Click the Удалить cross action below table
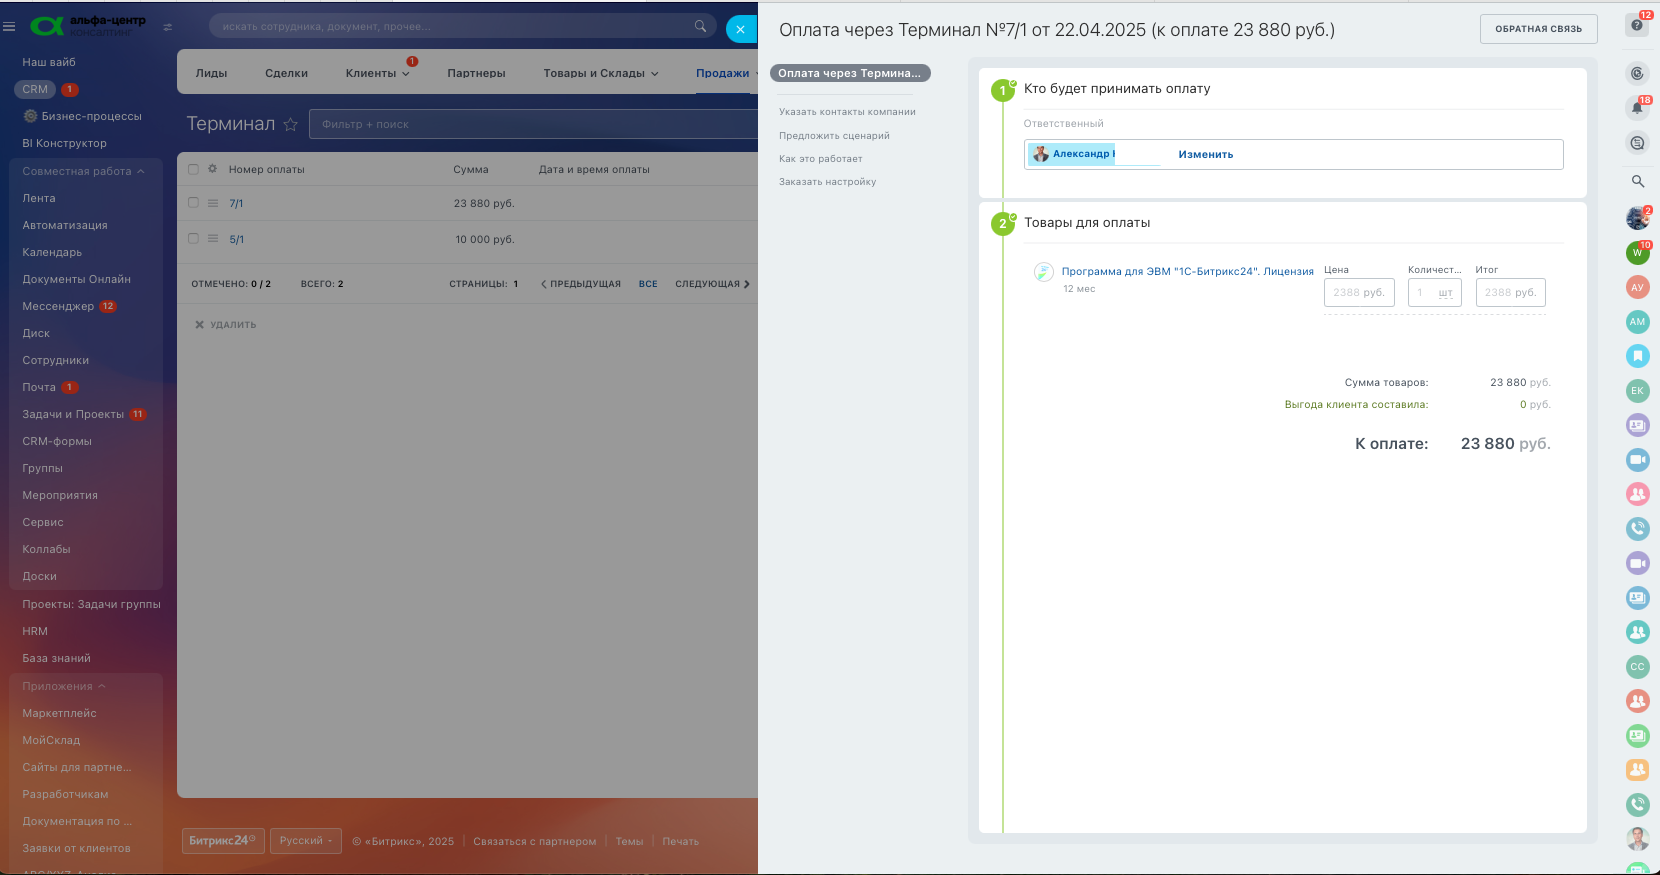Image resolution: width=1660 pixels, height=875 pixels. pos(226,325)
